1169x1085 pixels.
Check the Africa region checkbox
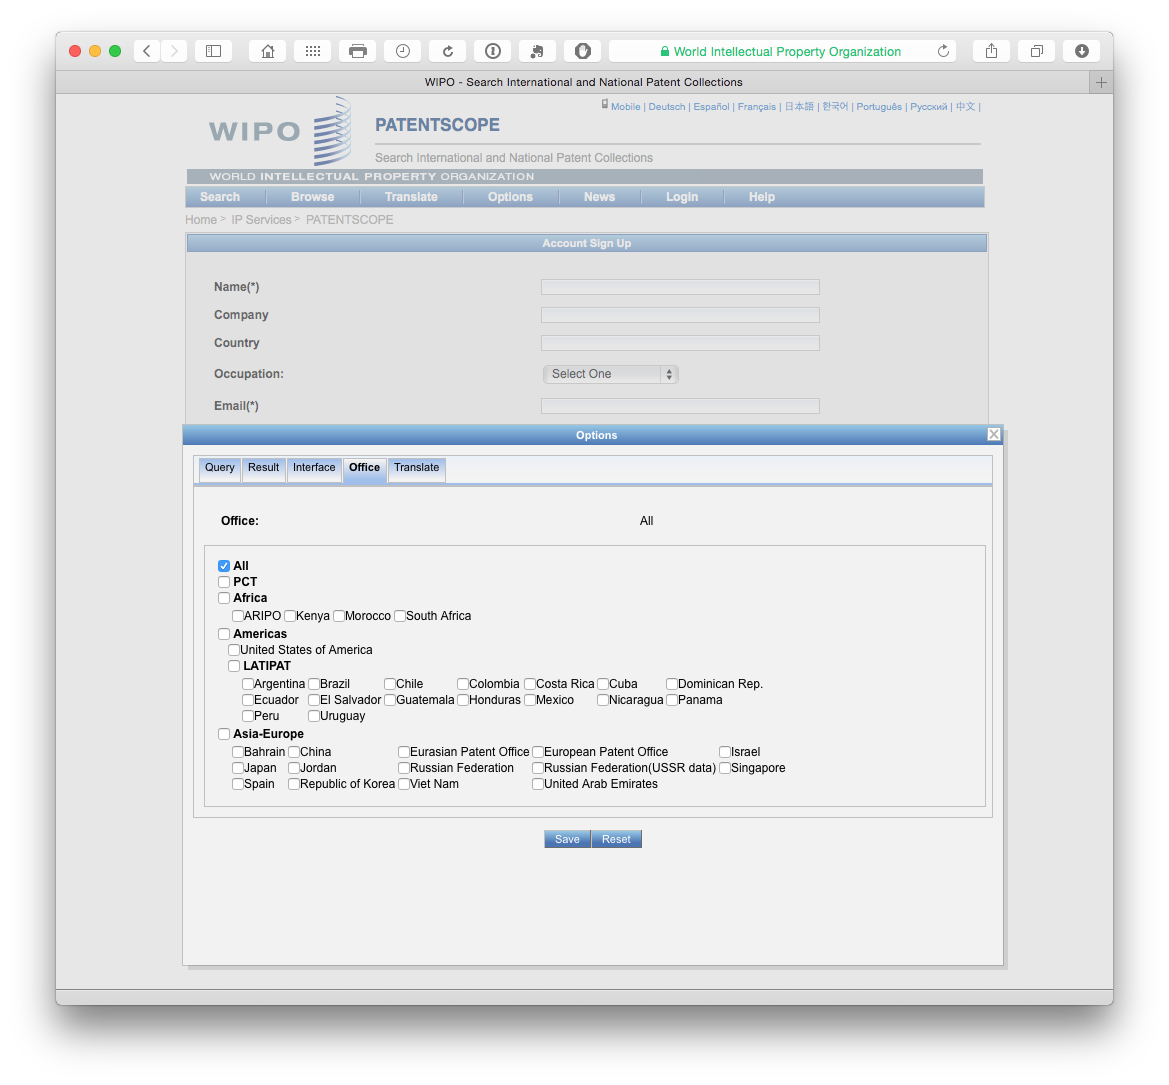click(x=224, y=598)
